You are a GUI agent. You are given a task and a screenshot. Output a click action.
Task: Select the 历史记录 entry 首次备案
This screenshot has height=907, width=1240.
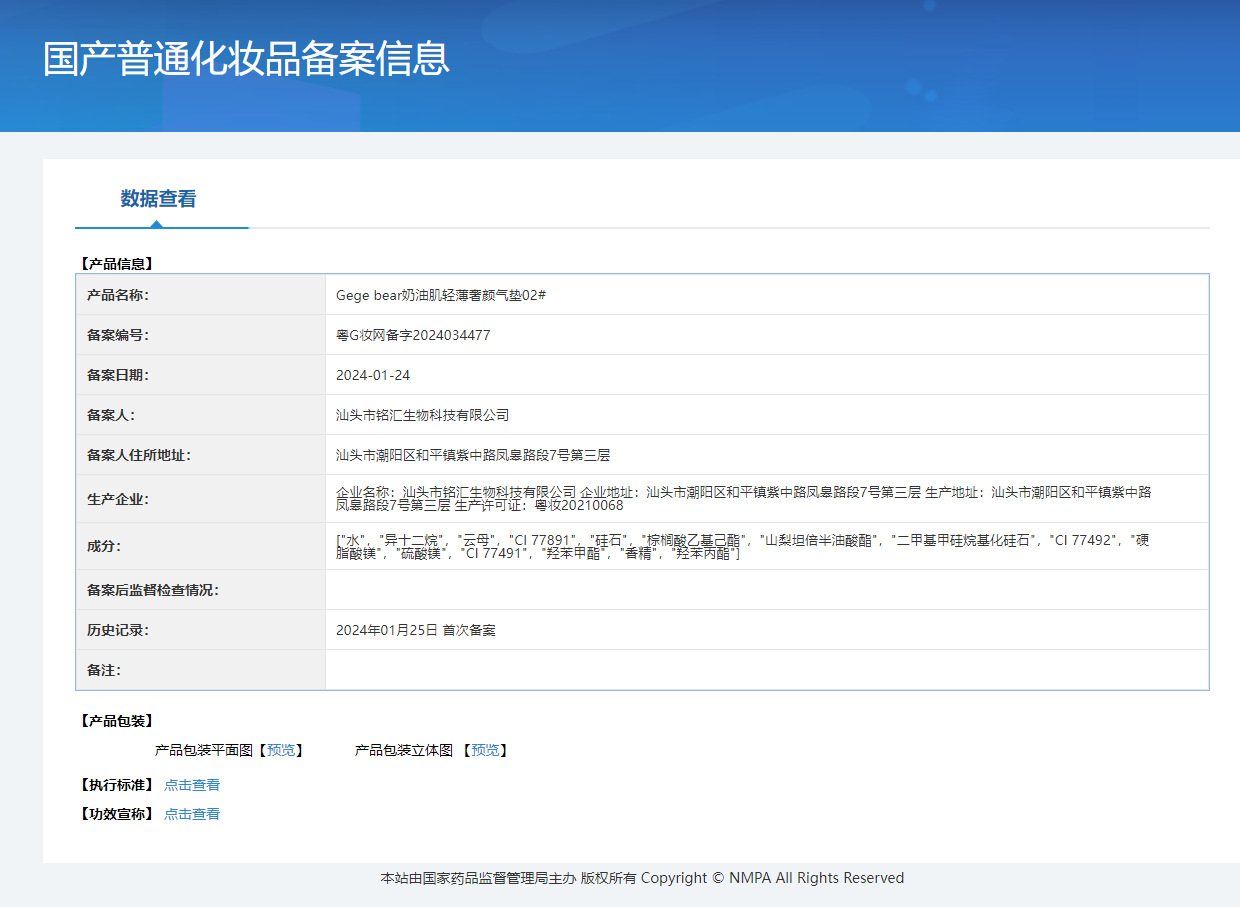[x=418, y=629]
